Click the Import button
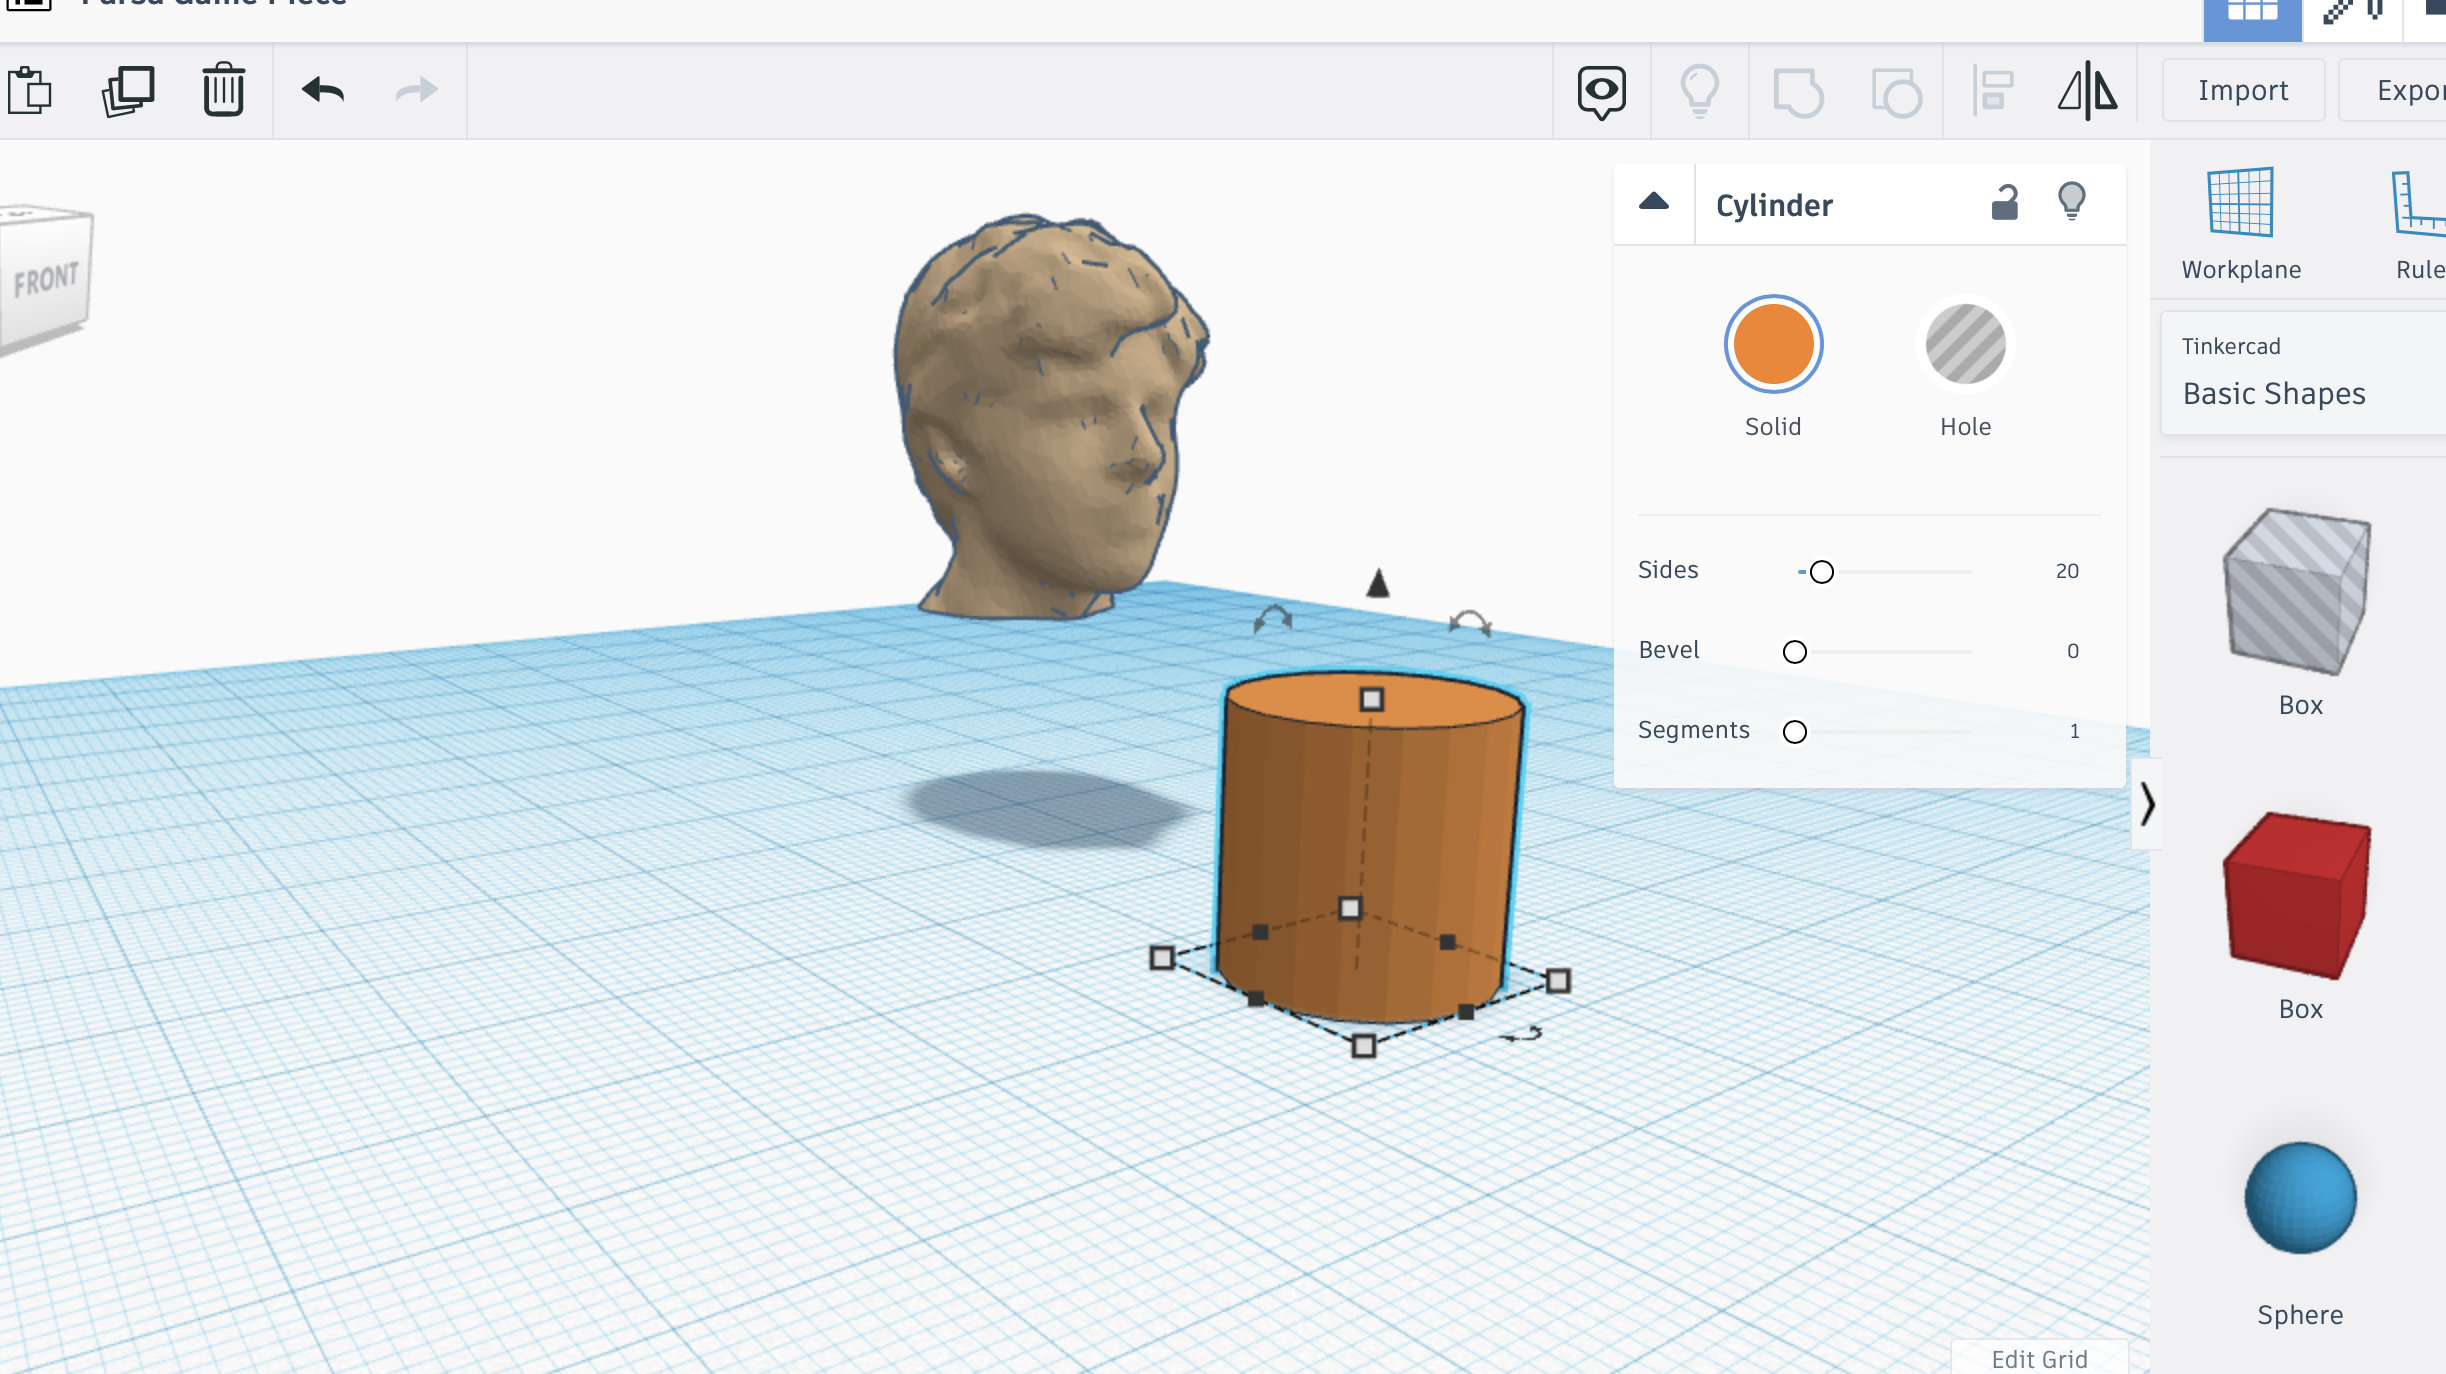 [x=2242, y=91]
